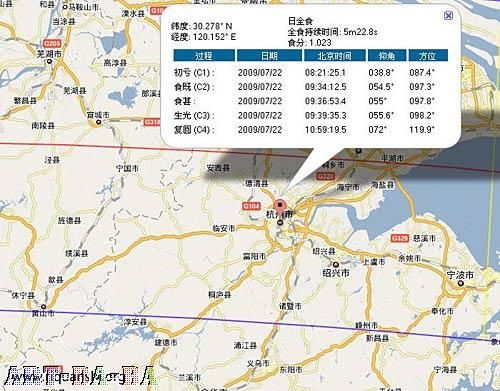Click the red location pin at Hangzhou
The image size is (500, 391).
click(x=280, y=206)
